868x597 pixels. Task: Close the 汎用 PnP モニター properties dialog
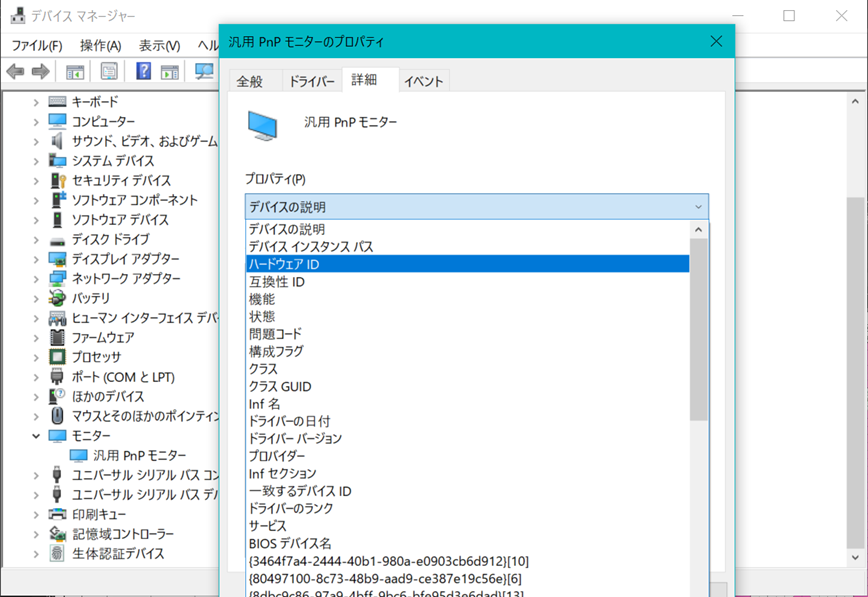(x=715, y=41)
